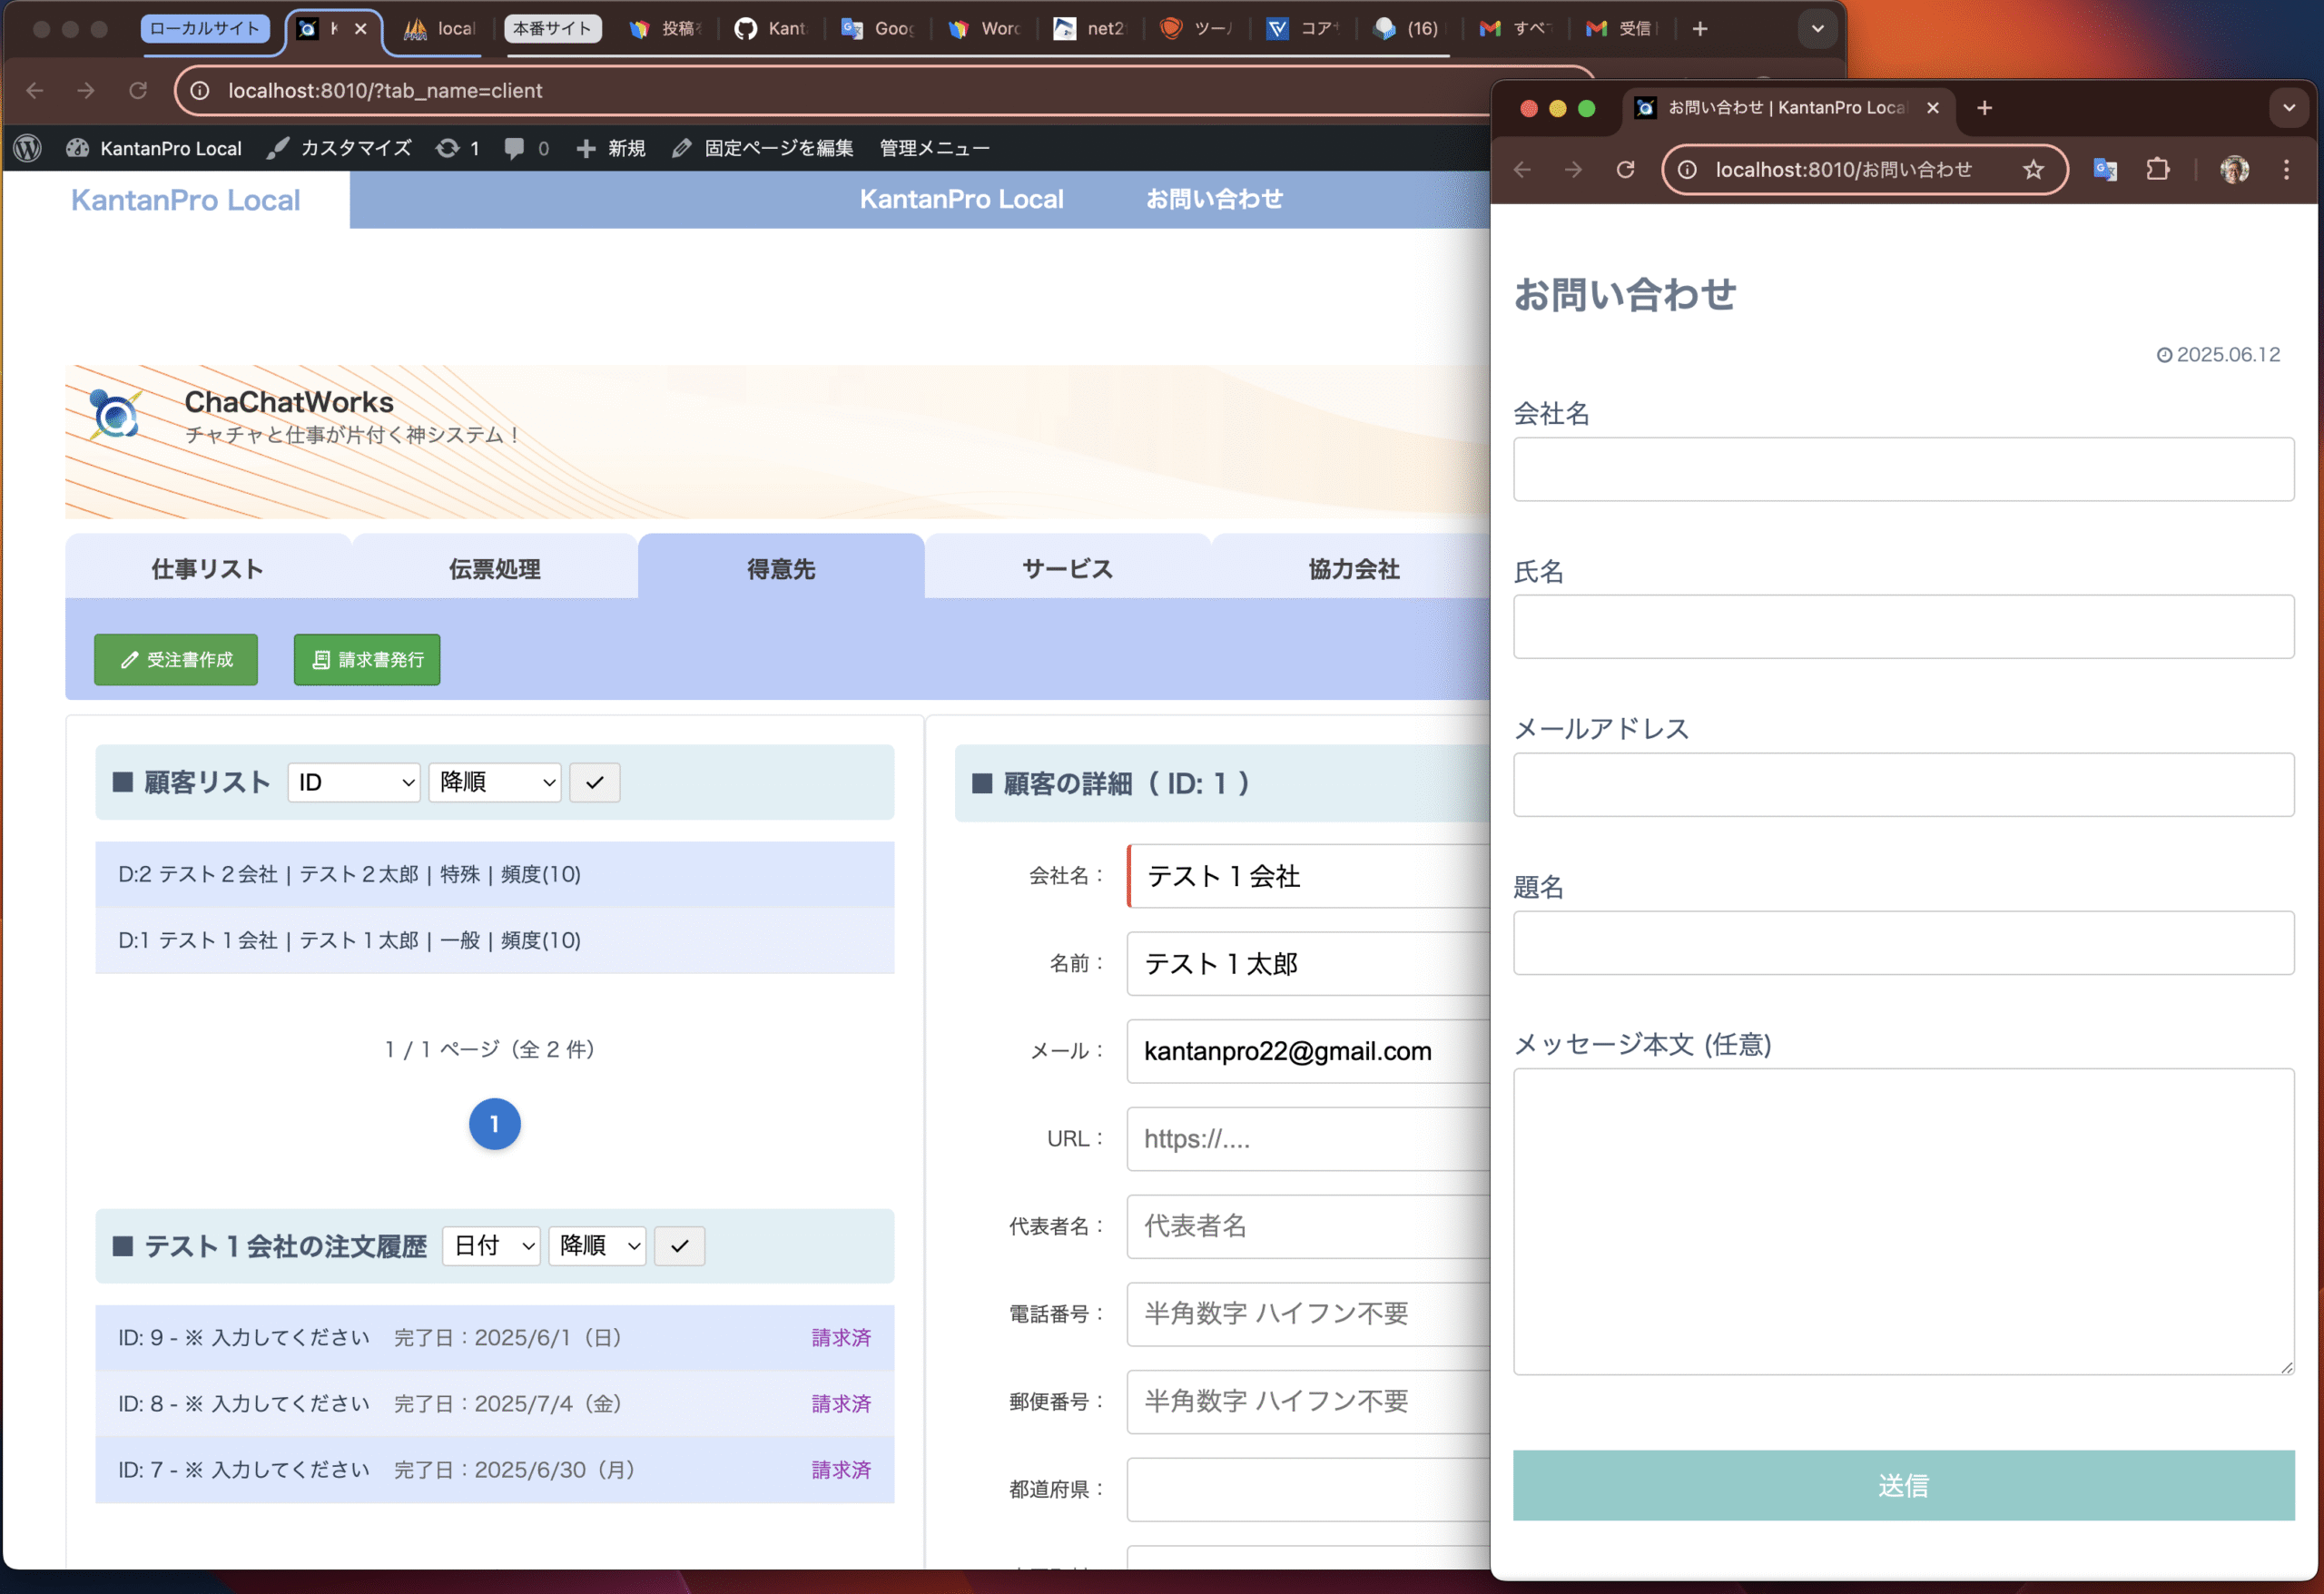Viewport: 2324px width, 1594px height.
Task: Click the 郵便番号 input field
Action: pyautogui.click(x=1309, y=1402)
